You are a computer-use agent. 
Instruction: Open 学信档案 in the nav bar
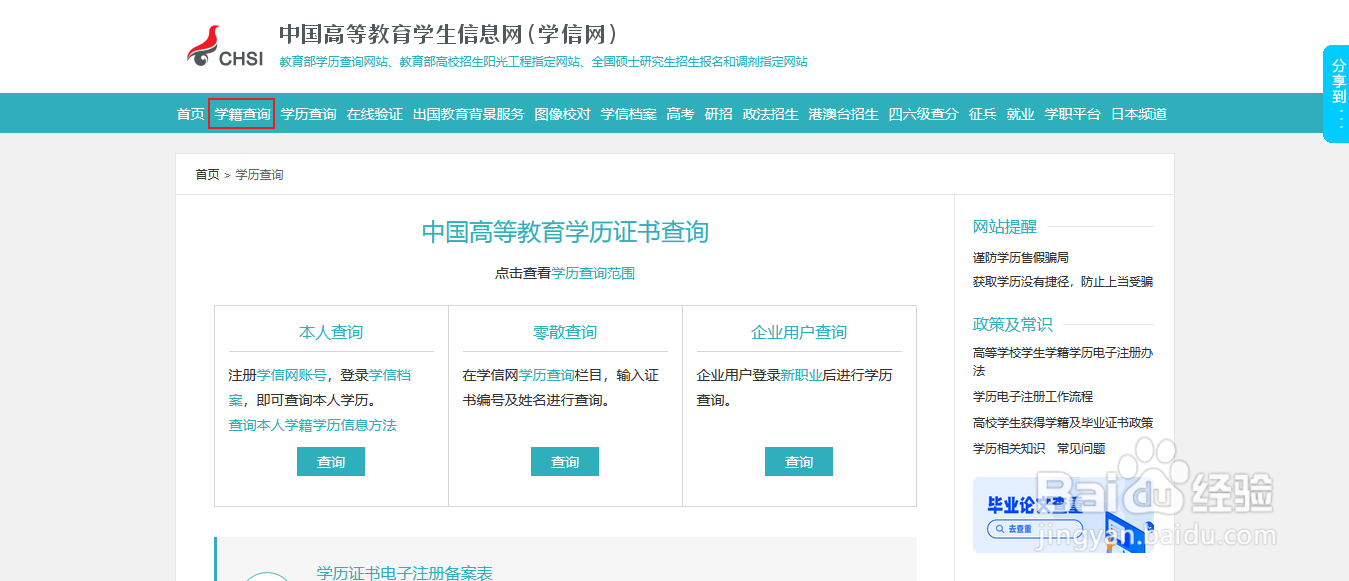(628, 114)
